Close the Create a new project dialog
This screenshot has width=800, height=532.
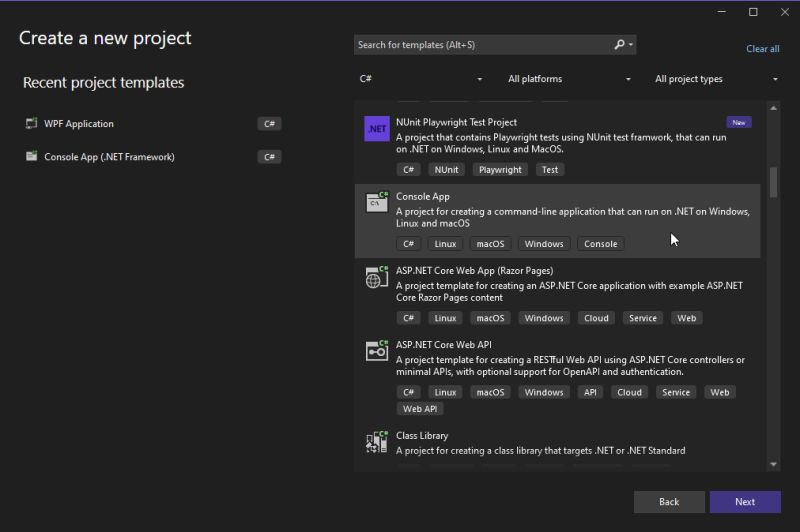click(785, 12)
